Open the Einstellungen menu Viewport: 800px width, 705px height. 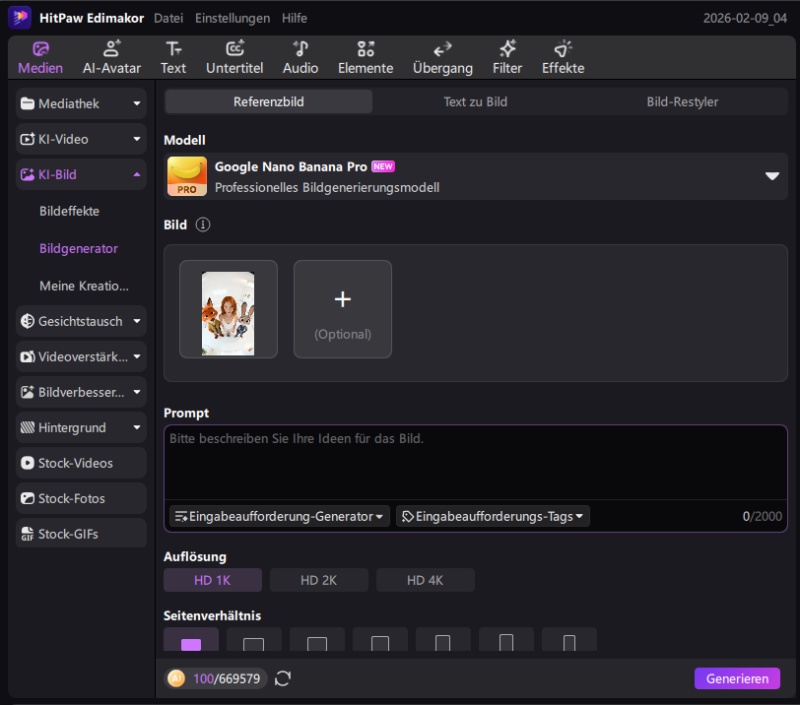click(232, 18)
